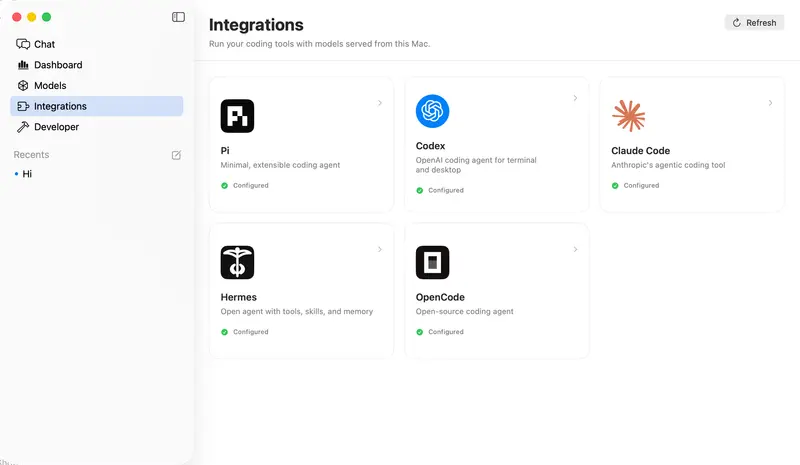Click OpenCode's green Configured checkmark

tap(419, 332)
